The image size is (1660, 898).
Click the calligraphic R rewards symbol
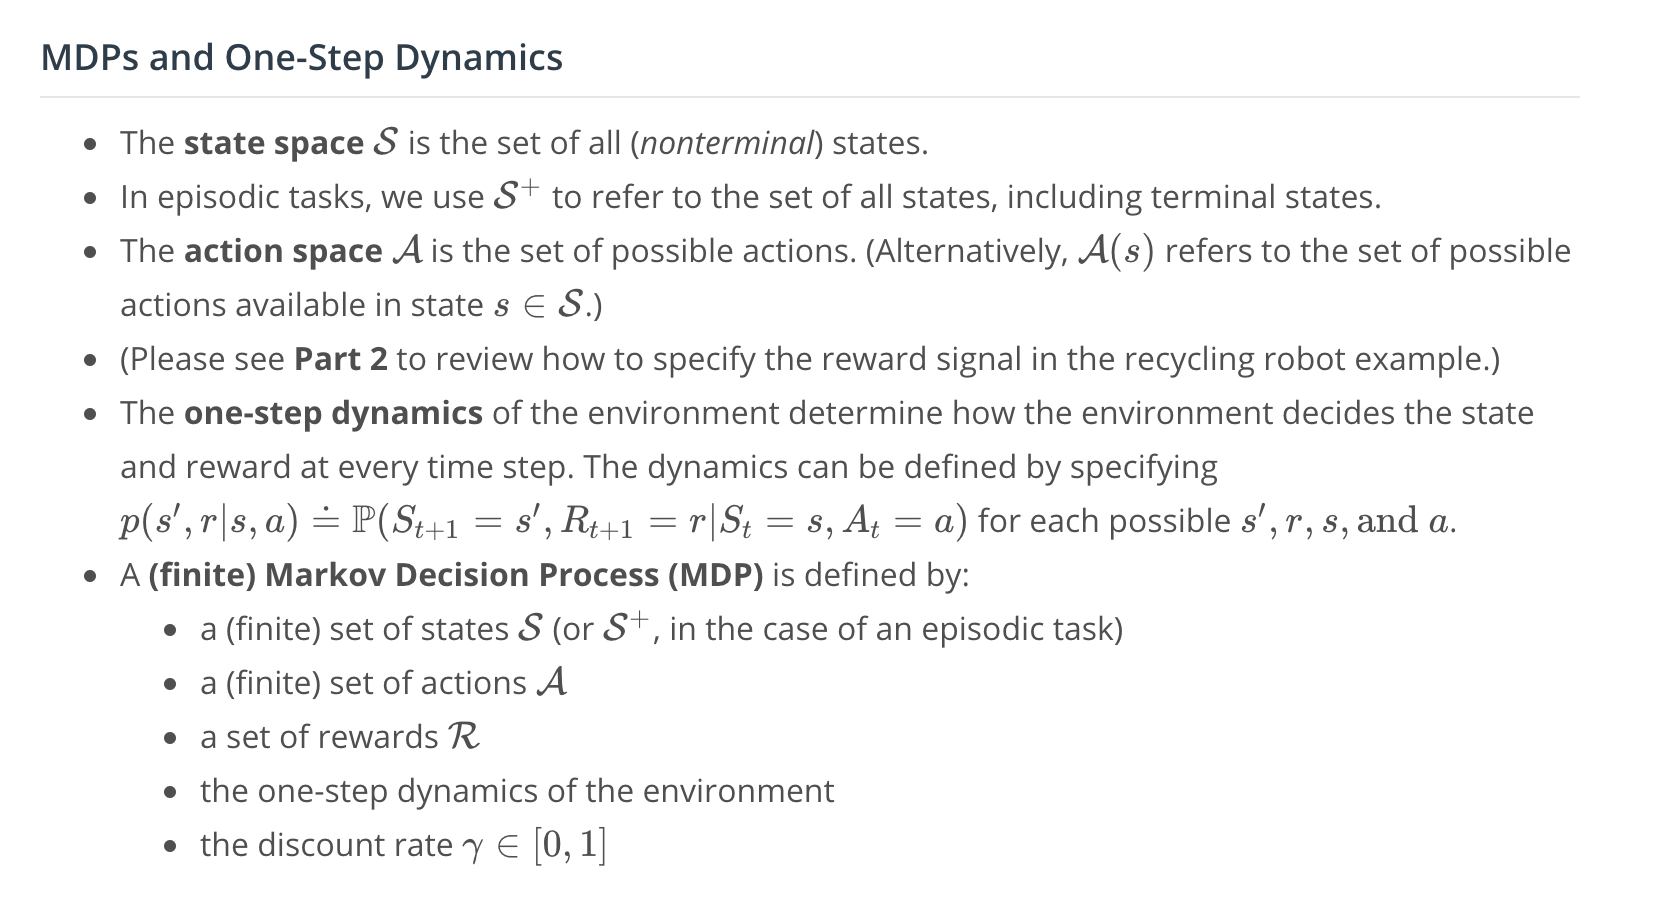[x=464, y=737]
